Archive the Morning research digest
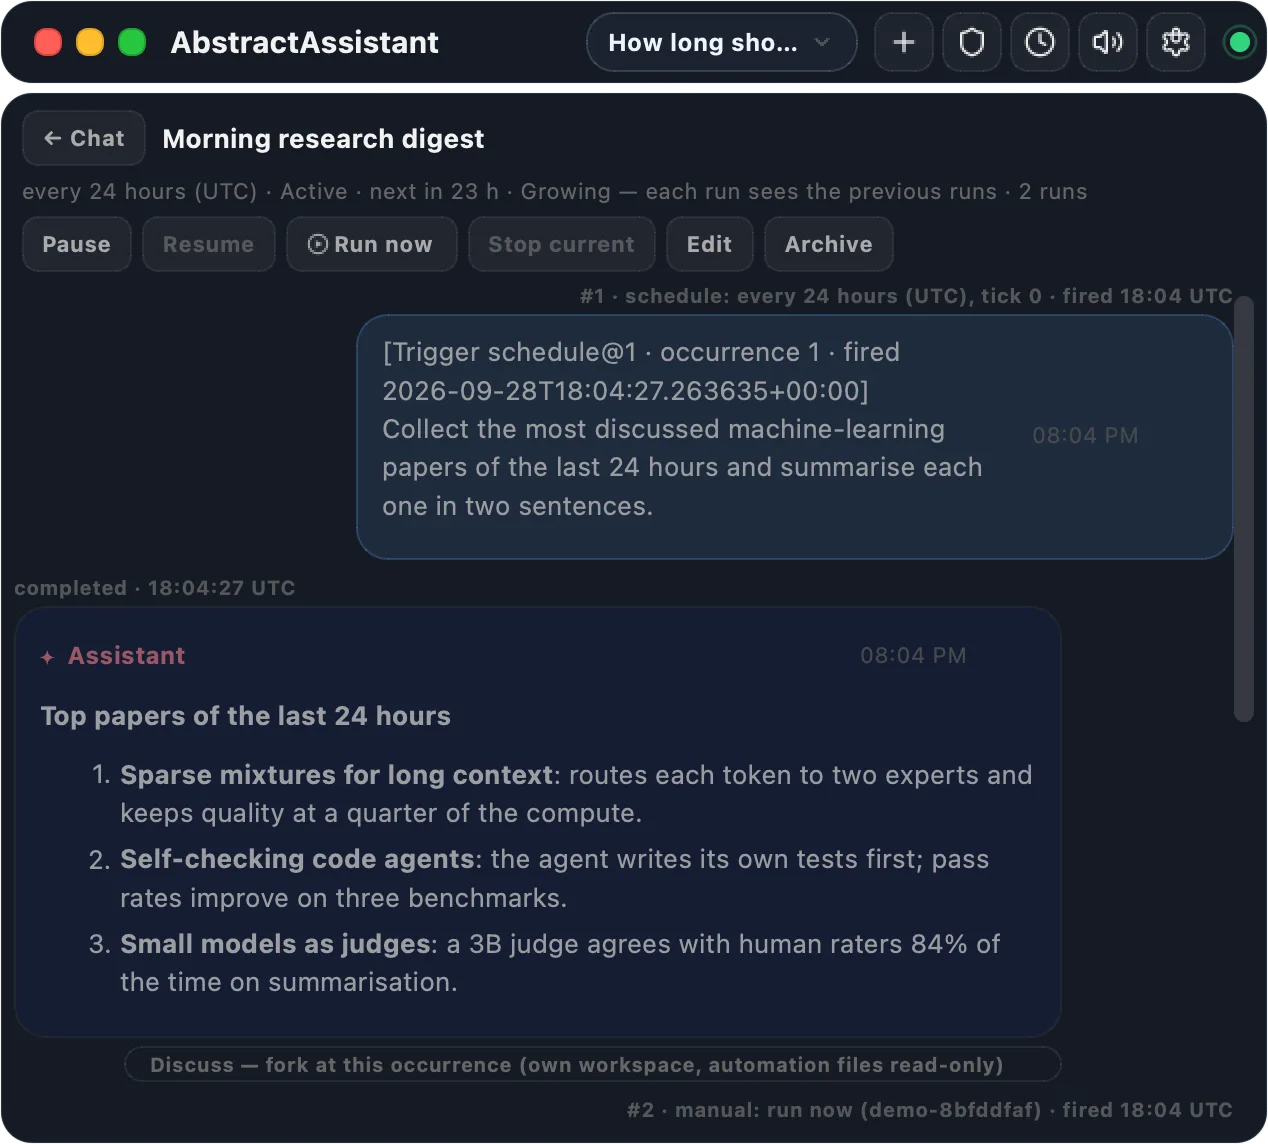The image size is (1268, 1144). [829, 244]
